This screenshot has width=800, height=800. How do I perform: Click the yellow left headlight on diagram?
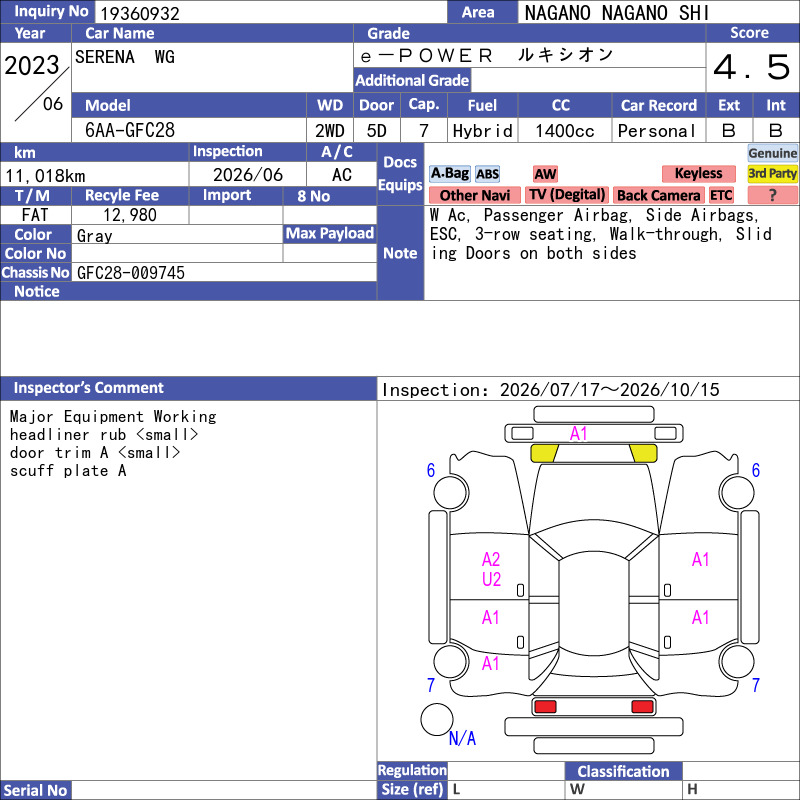pos(544,453)
